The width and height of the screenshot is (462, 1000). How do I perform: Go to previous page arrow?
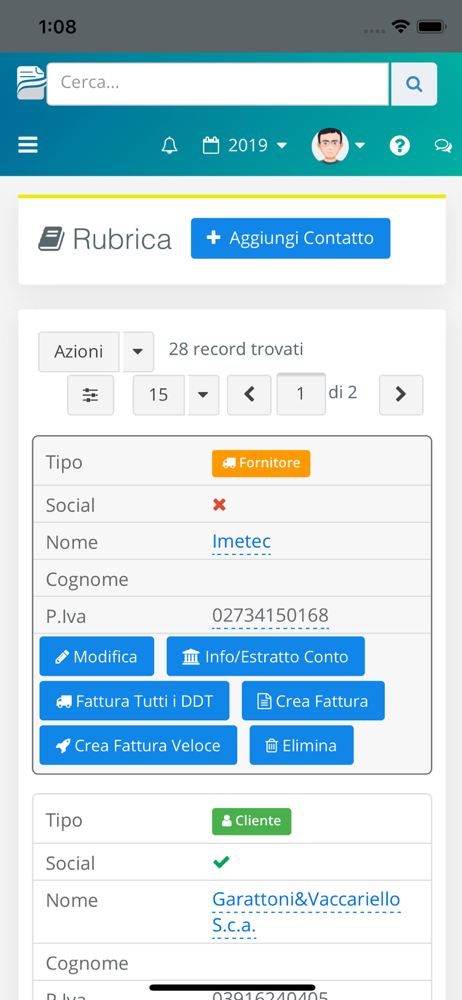[250, 395]
